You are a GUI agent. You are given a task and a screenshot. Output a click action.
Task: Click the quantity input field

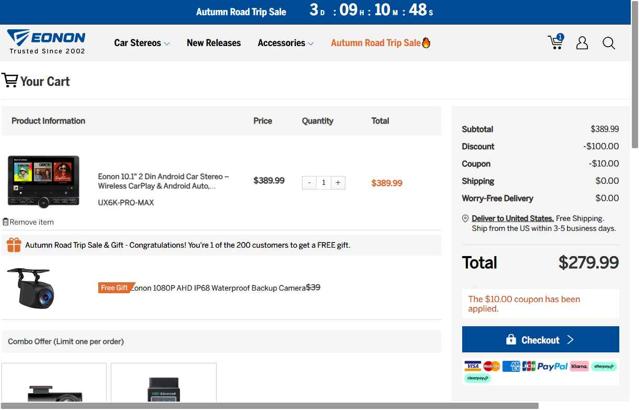click(324, 183)
